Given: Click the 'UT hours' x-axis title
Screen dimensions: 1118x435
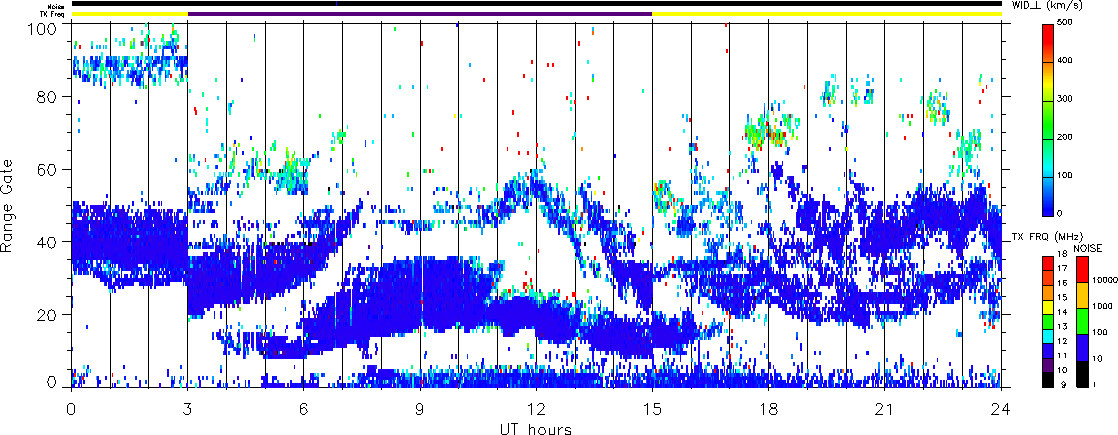Looking at the screenshot, I should point(536,428).
